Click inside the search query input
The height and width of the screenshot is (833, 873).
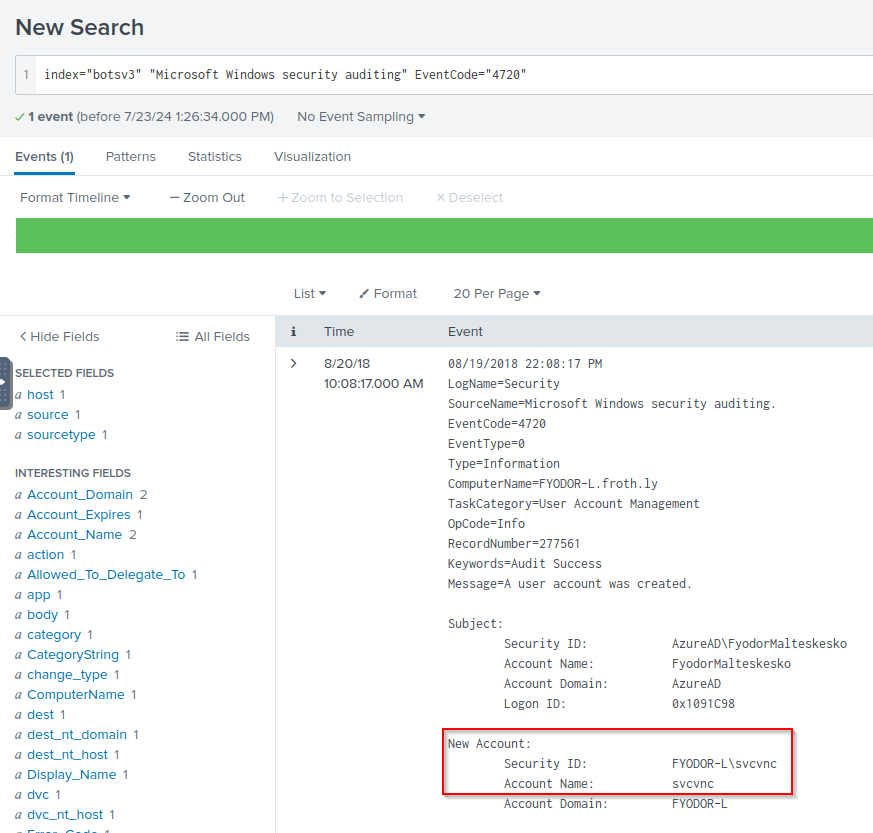[x=450, y=75]
